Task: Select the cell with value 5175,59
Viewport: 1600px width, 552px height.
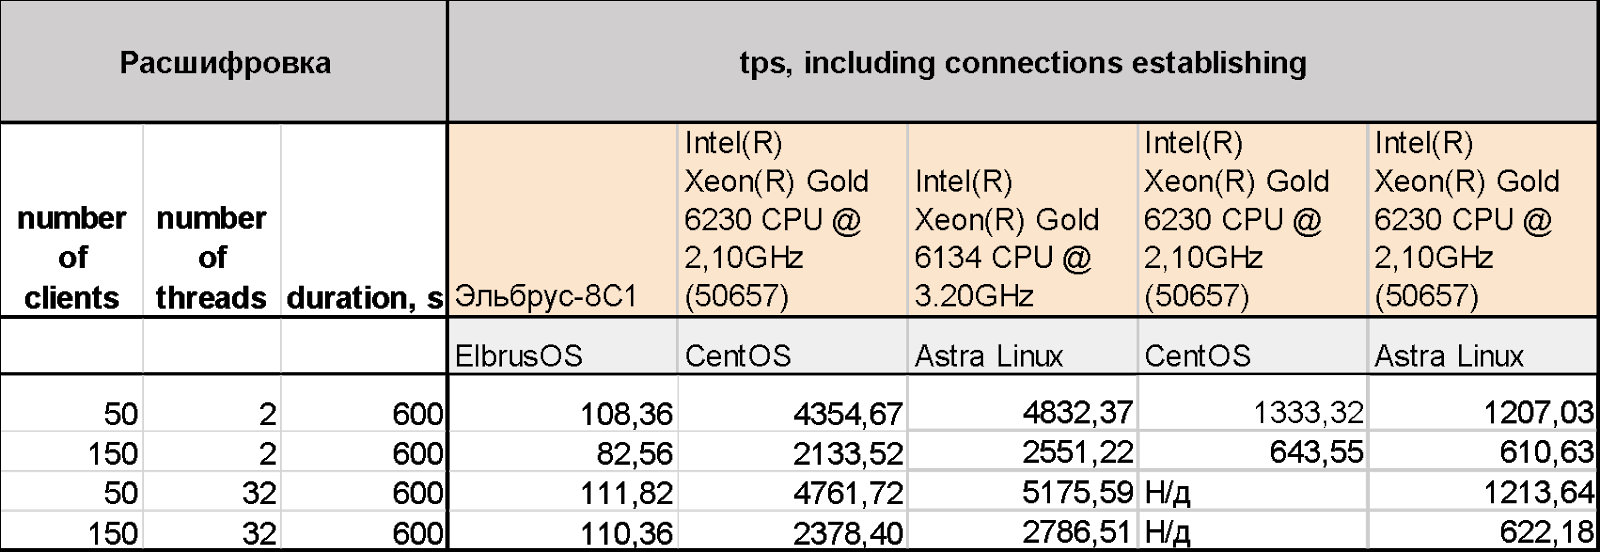Action: point(1022,492)
